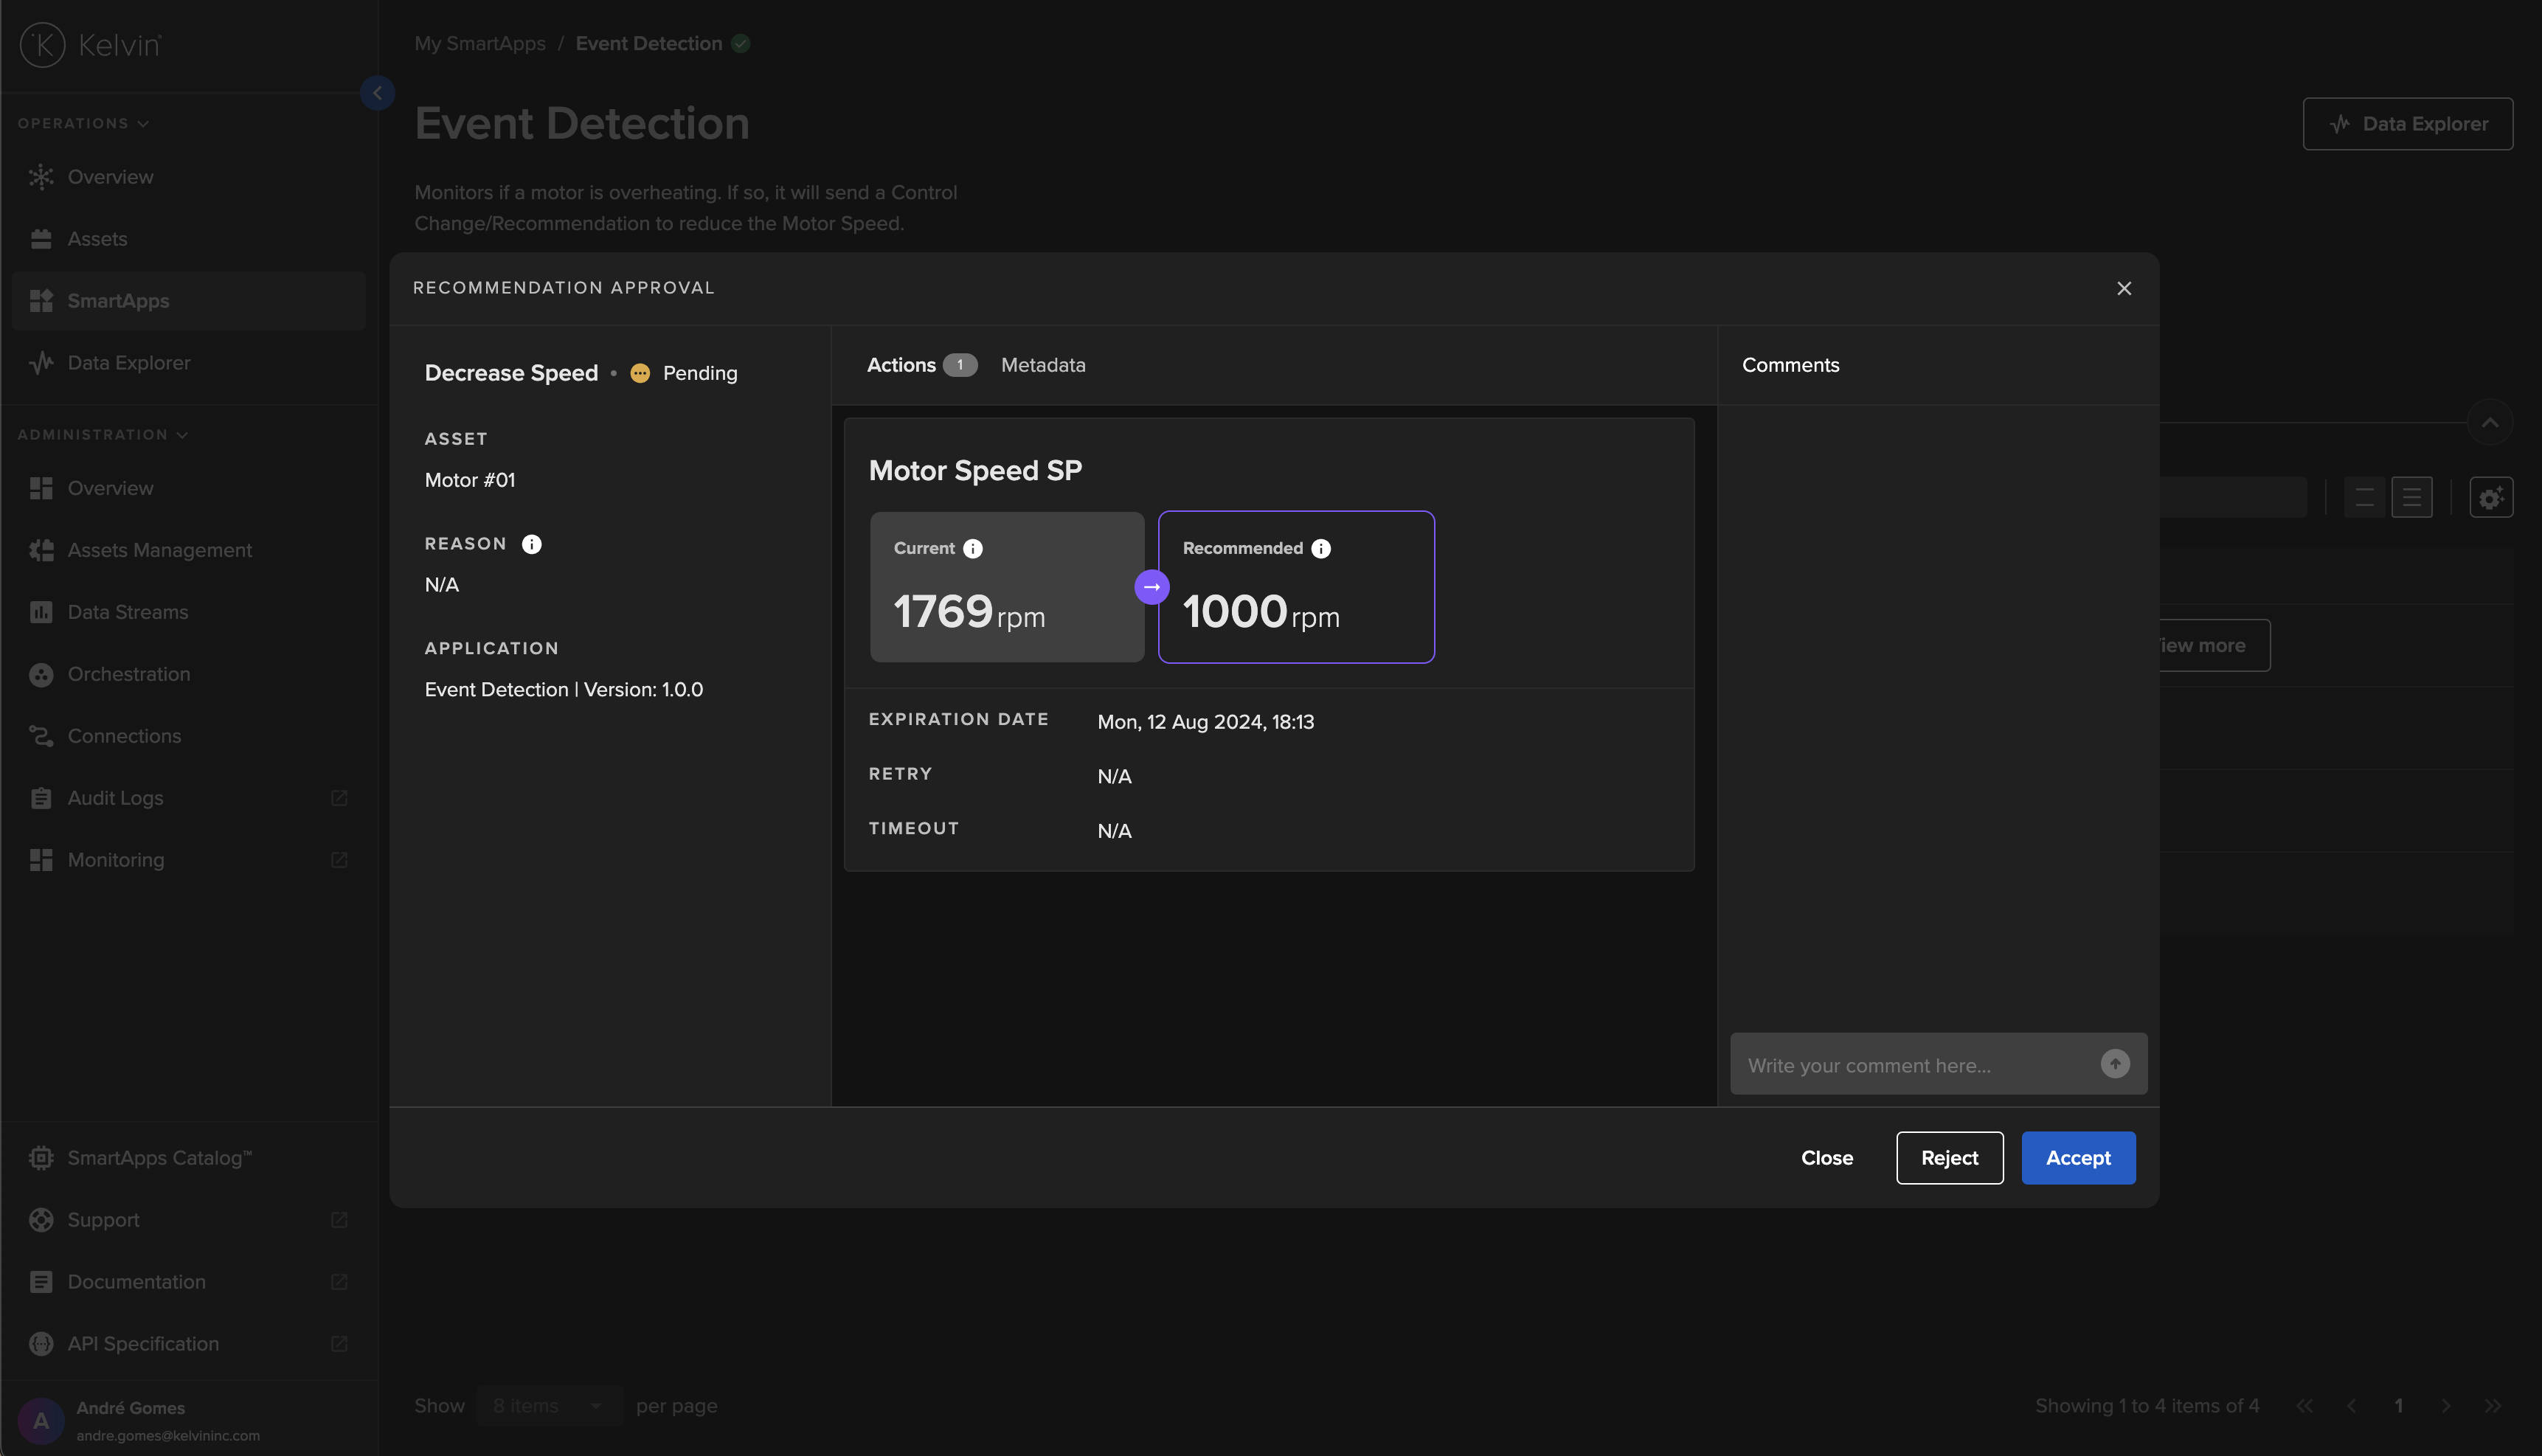Collapse the sidebar with chevron button

[377, 93]
